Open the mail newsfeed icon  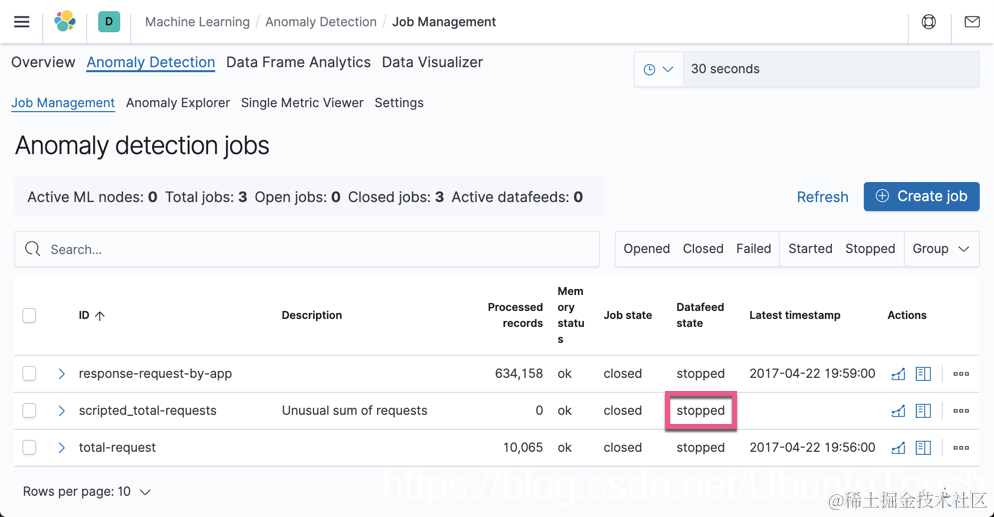click(x=972, y=22)
